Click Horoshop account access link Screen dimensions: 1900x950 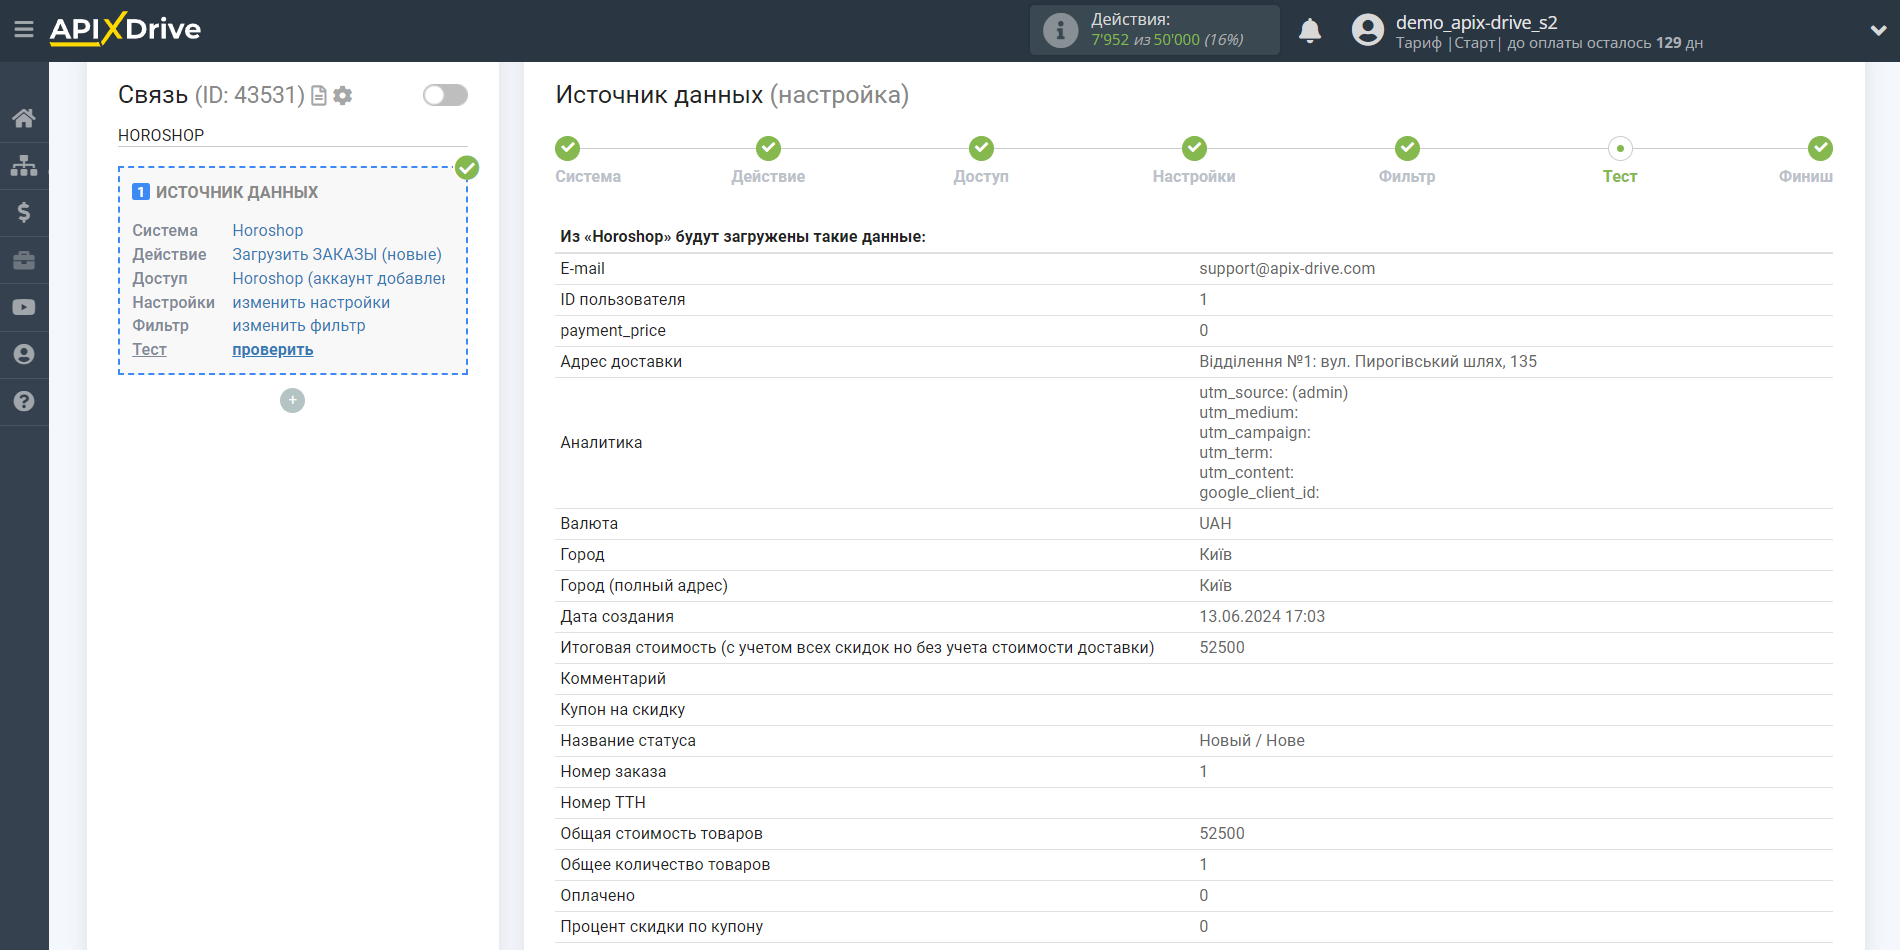pyautogui.click(x=339, y=278)
